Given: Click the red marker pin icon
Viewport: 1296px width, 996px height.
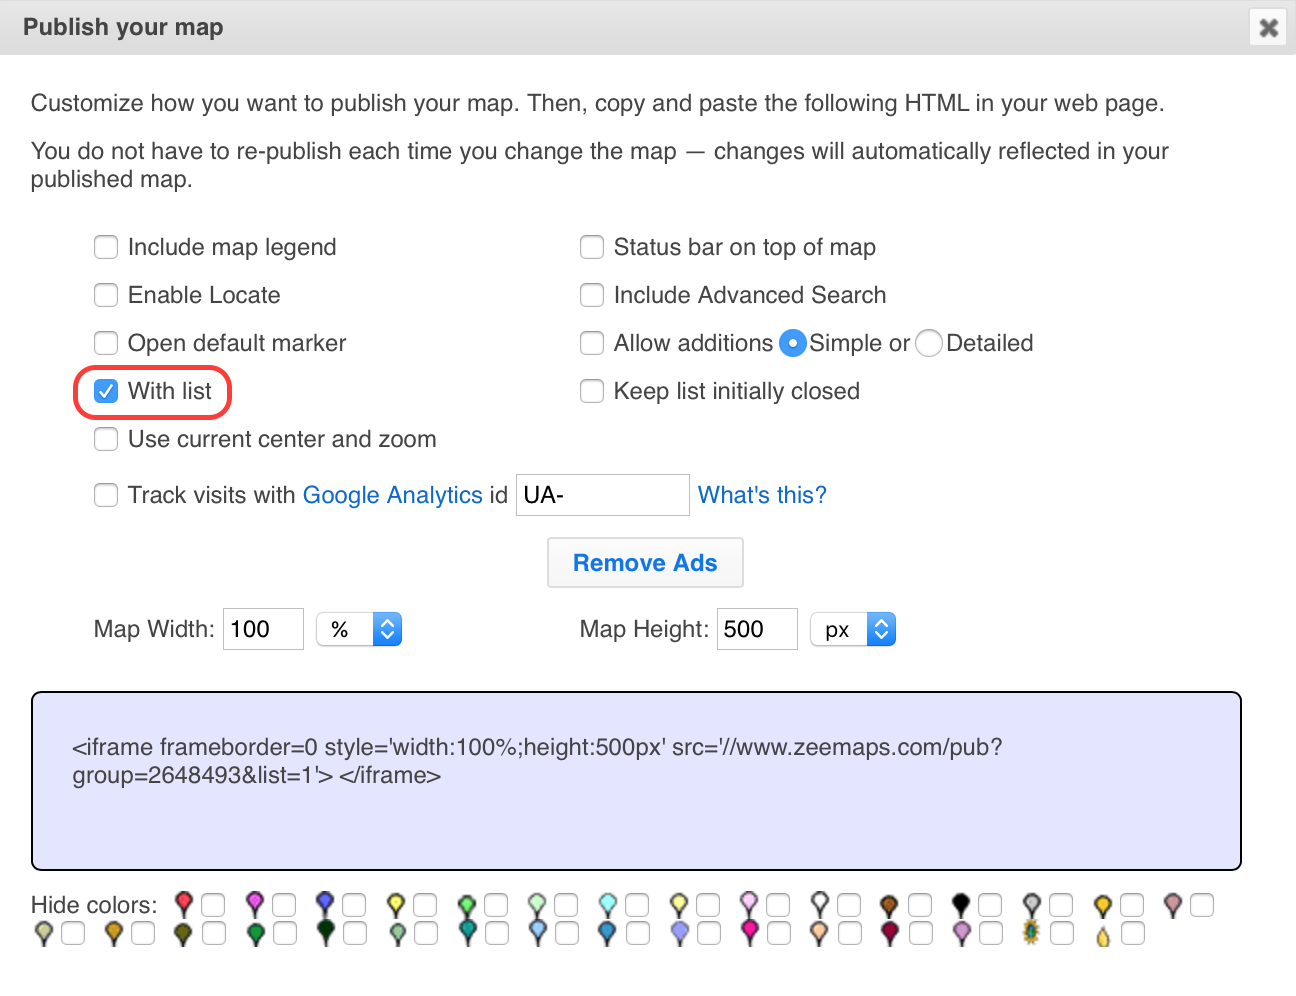Looking at the screenshot, I should [x=183, y=904].
